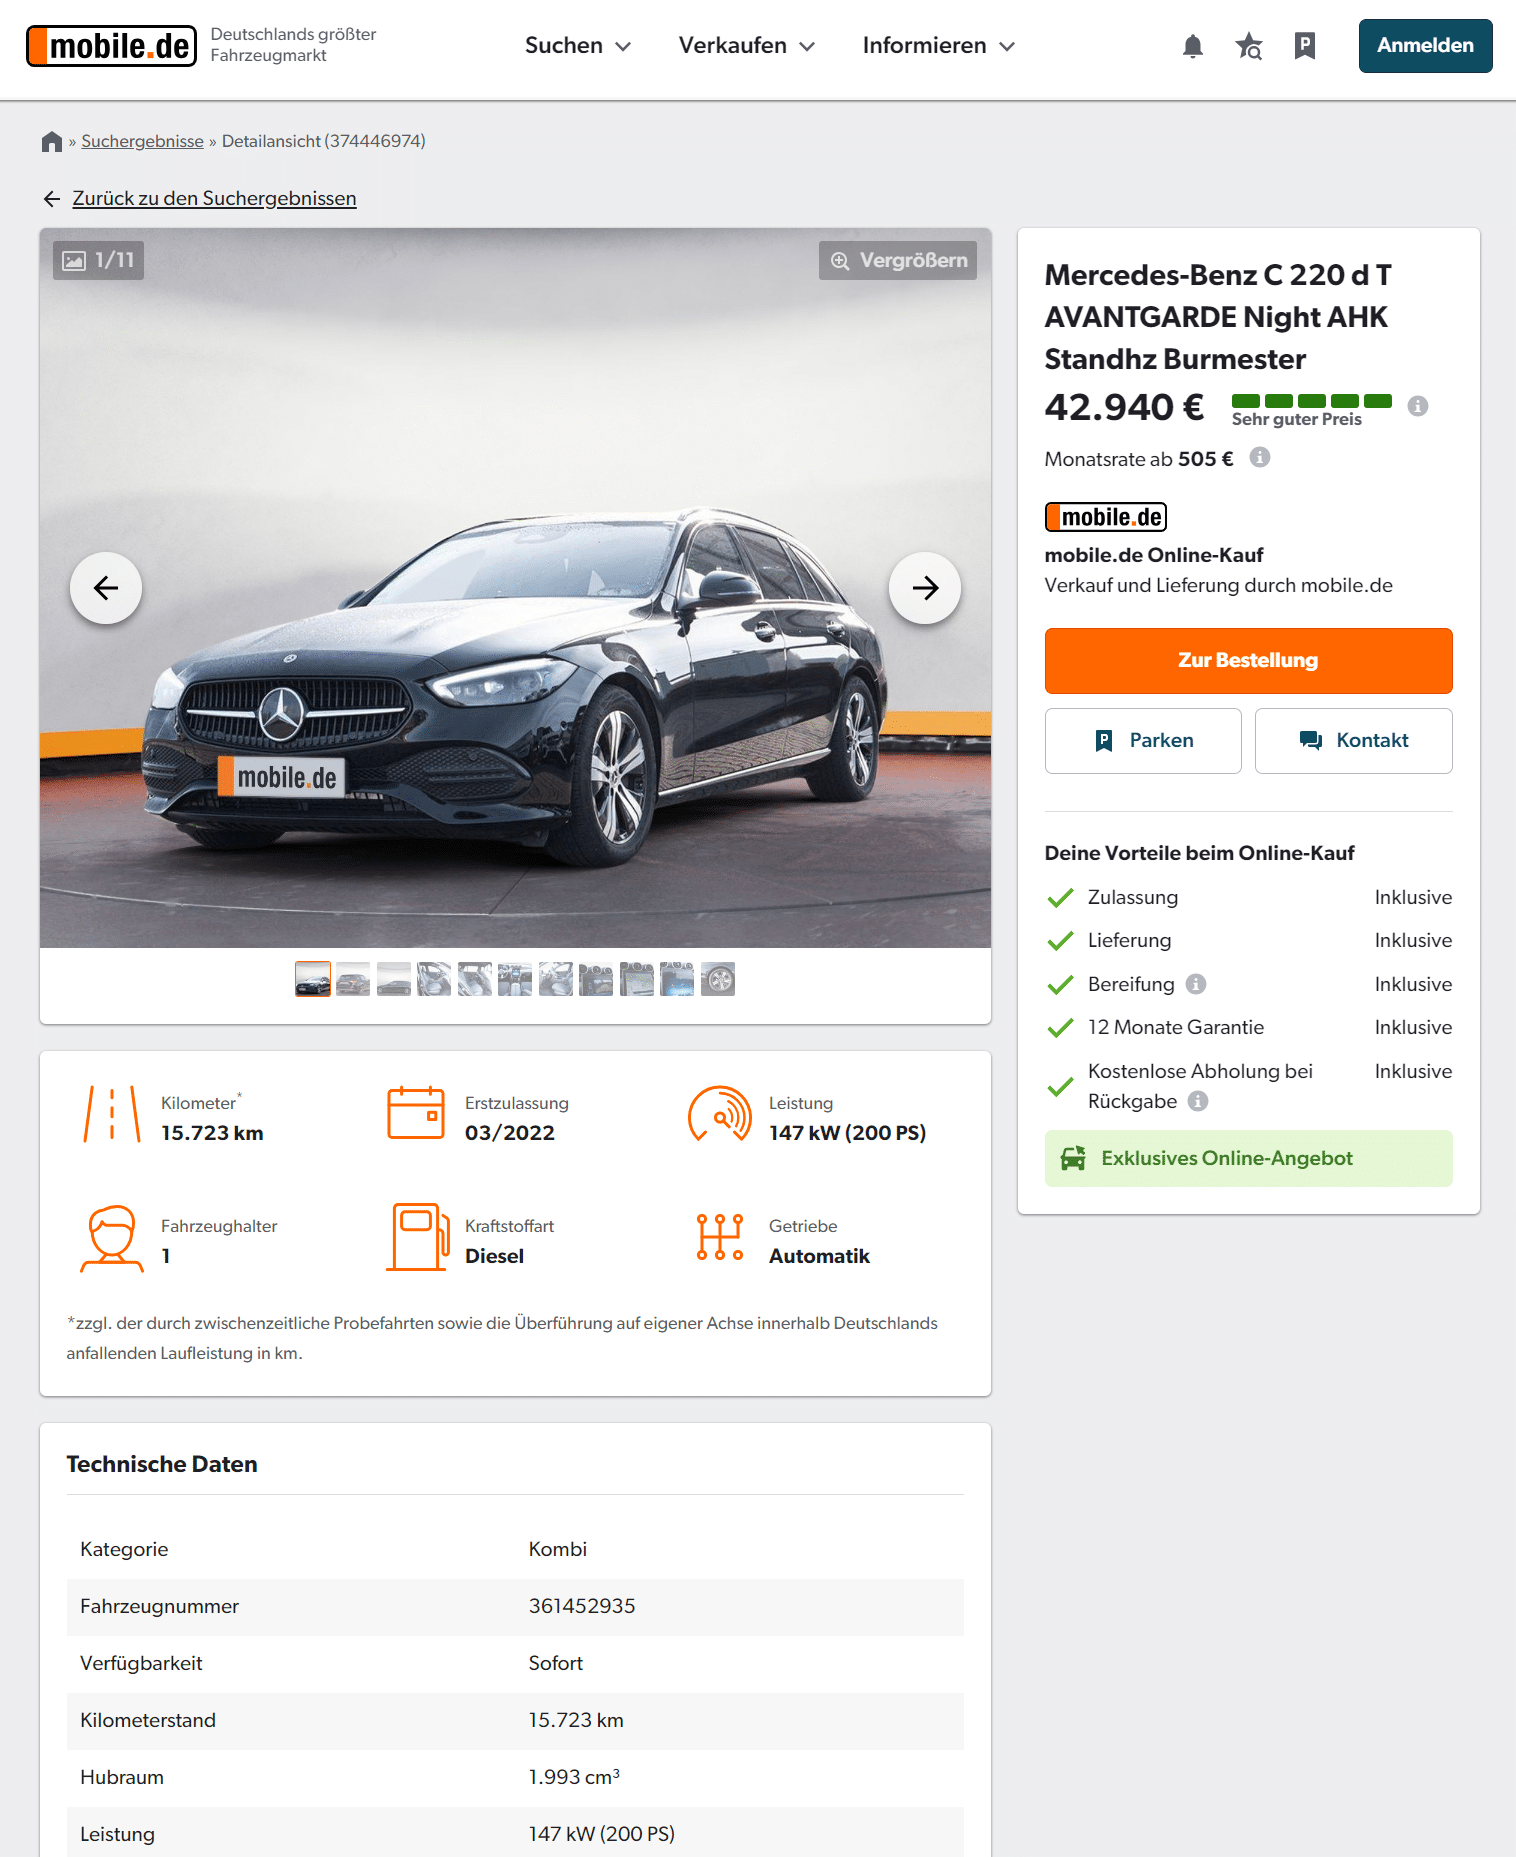Screen dimensions: 1516x1857
Task: Select eighth gallery thumbnail
Action: 596,979
